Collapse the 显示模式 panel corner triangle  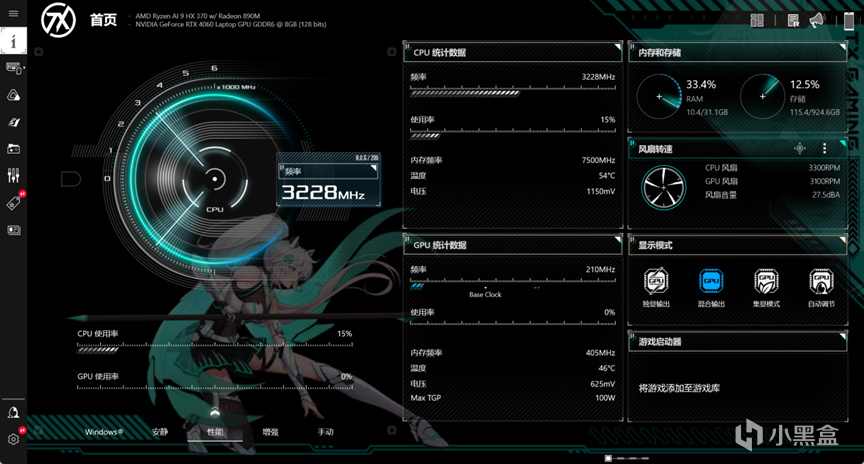(843, 240)
